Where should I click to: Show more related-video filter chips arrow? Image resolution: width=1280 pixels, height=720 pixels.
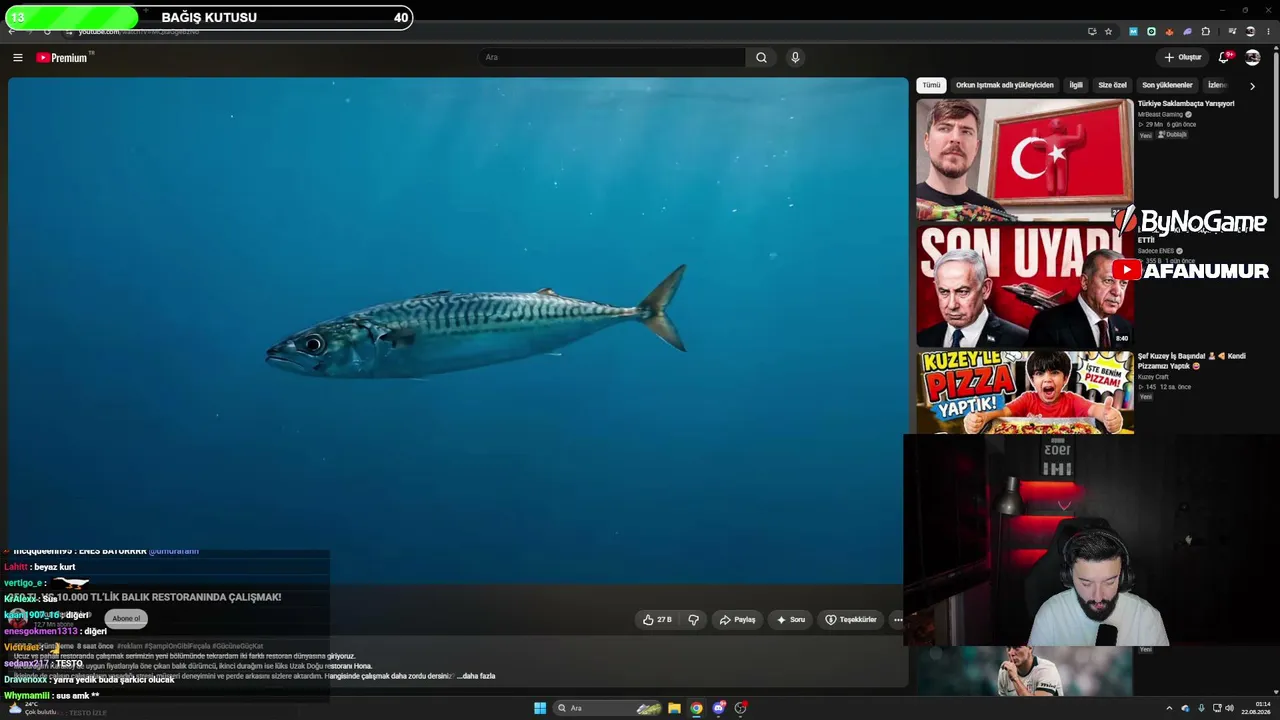[x=1252, y=86]
